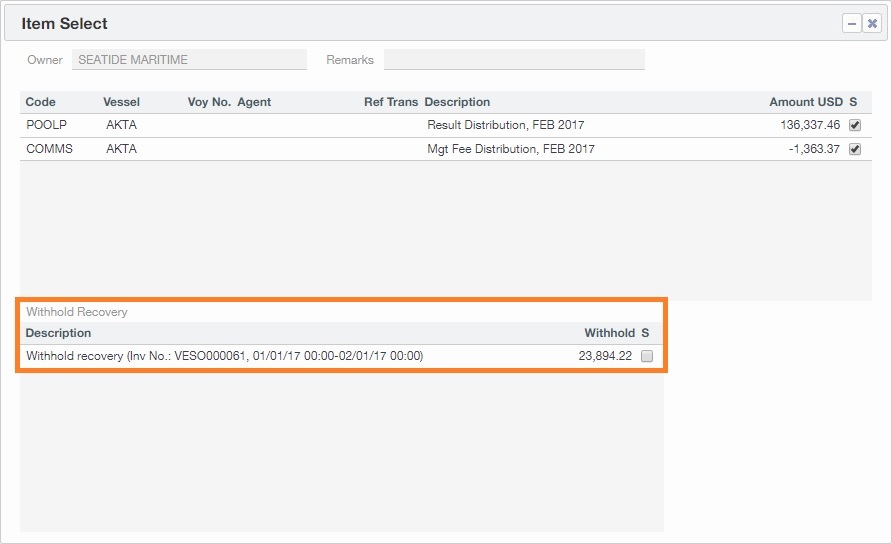Click the Voy No. column header

pyautogui.click(x=209, y=102)
